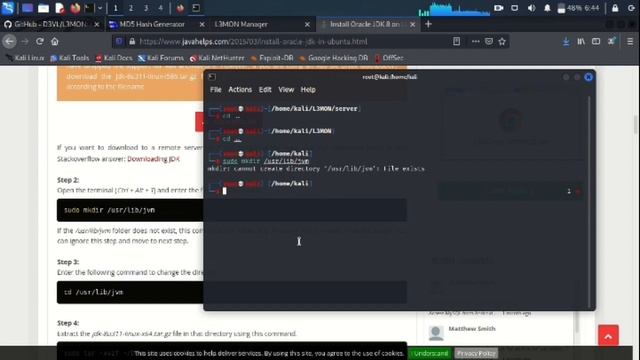Click the Downloading JDK link
This screenshot has height=360, width=640.
[153, 159]
